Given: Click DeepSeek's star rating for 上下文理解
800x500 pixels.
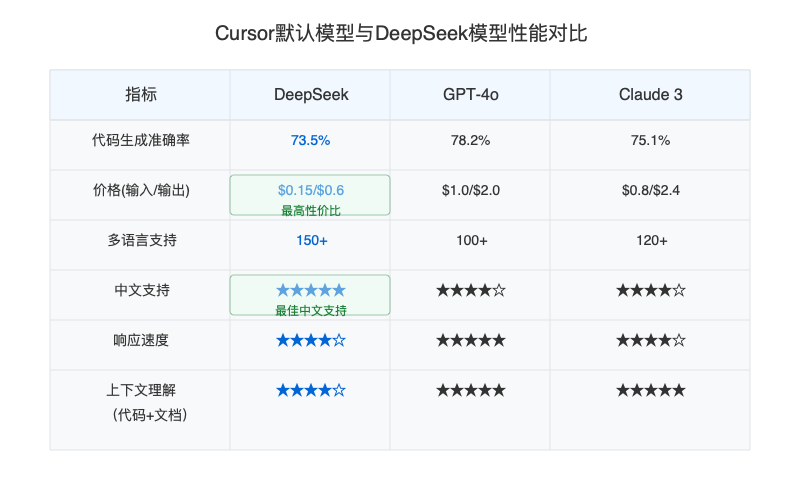Looking at the screenshot, I should pos(311,390).
